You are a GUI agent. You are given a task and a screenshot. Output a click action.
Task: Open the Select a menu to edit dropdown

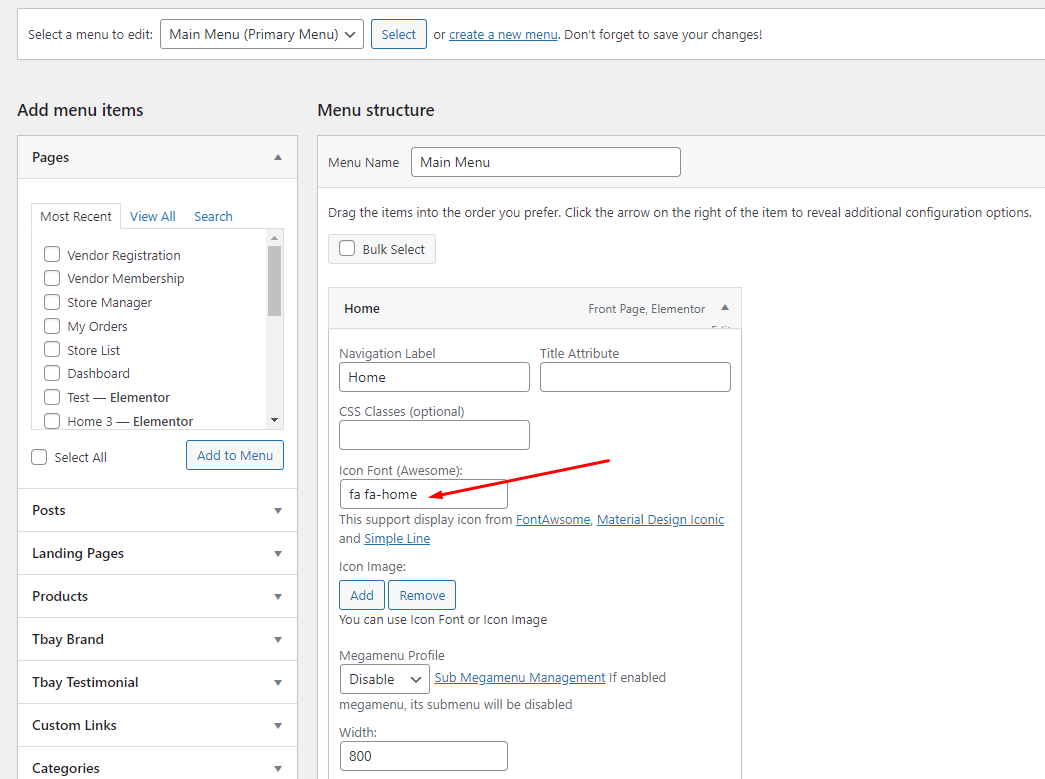[x=262, y=34]
